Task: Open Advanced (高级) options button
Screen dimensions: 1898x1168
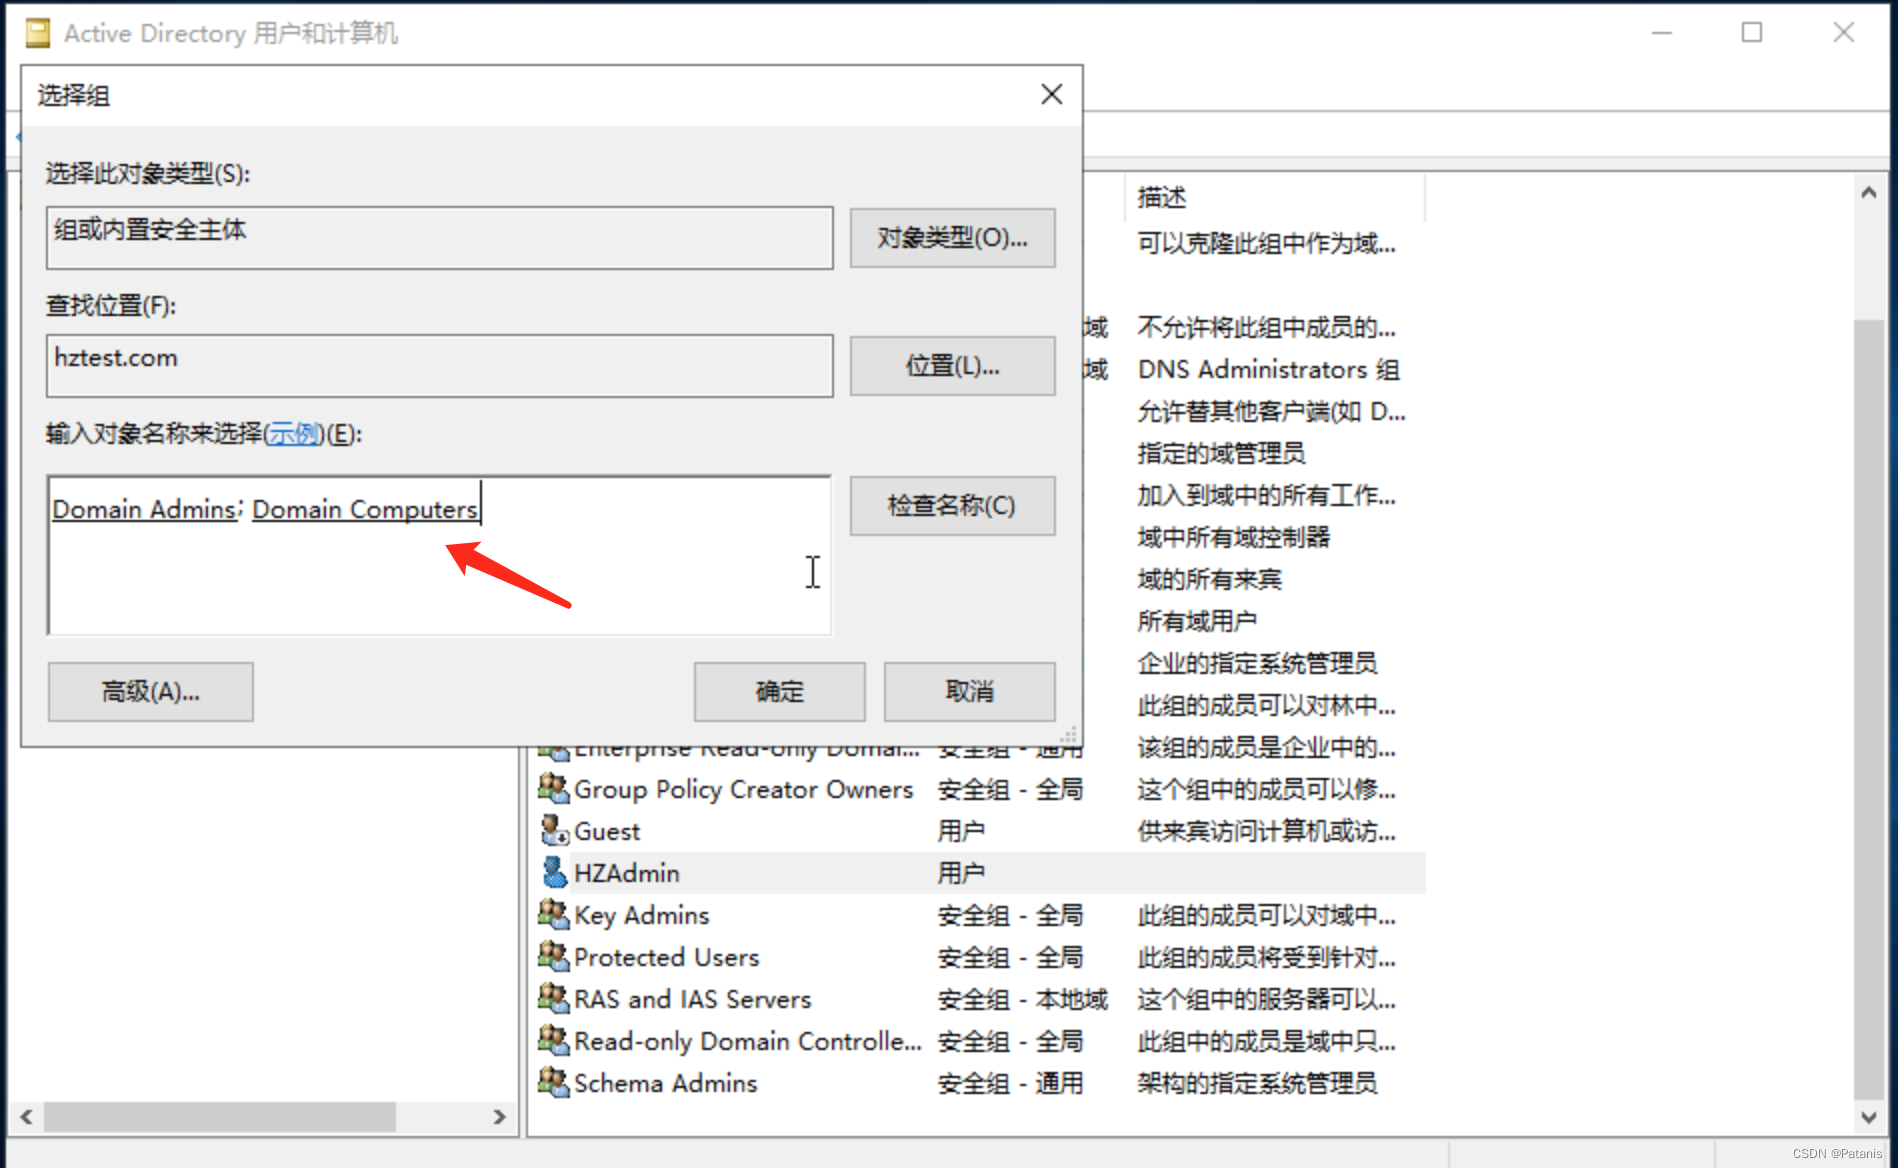Action: click(x=150, y=691)
